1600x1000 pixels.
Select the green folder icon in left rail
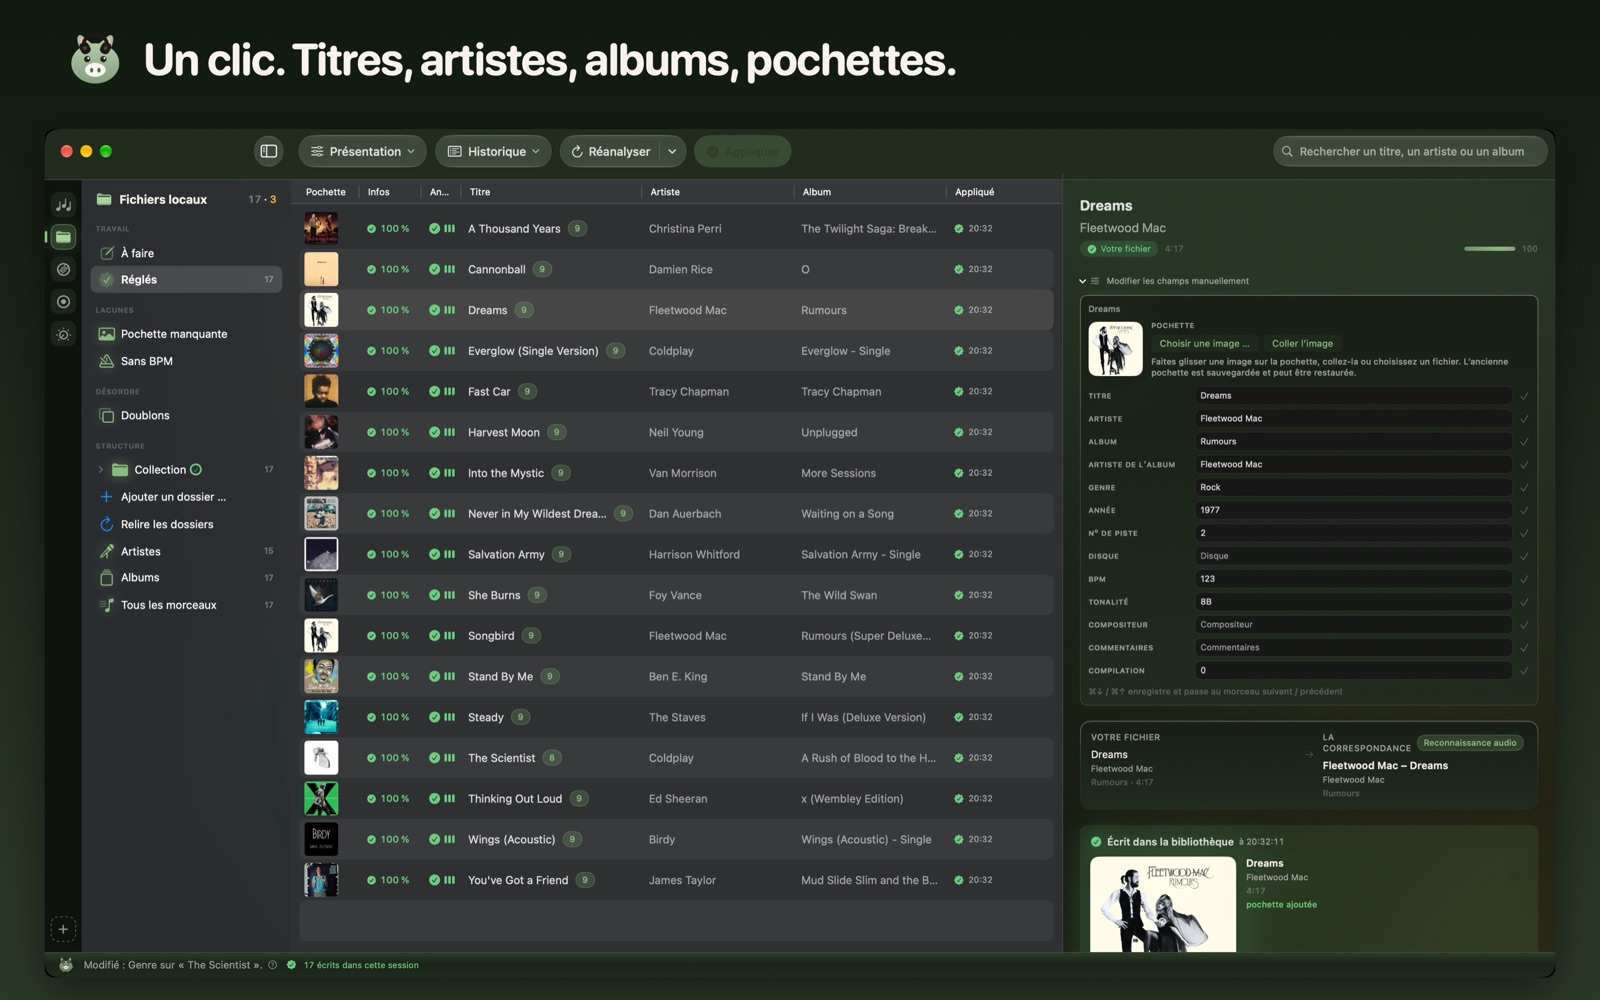coord(63,237)
